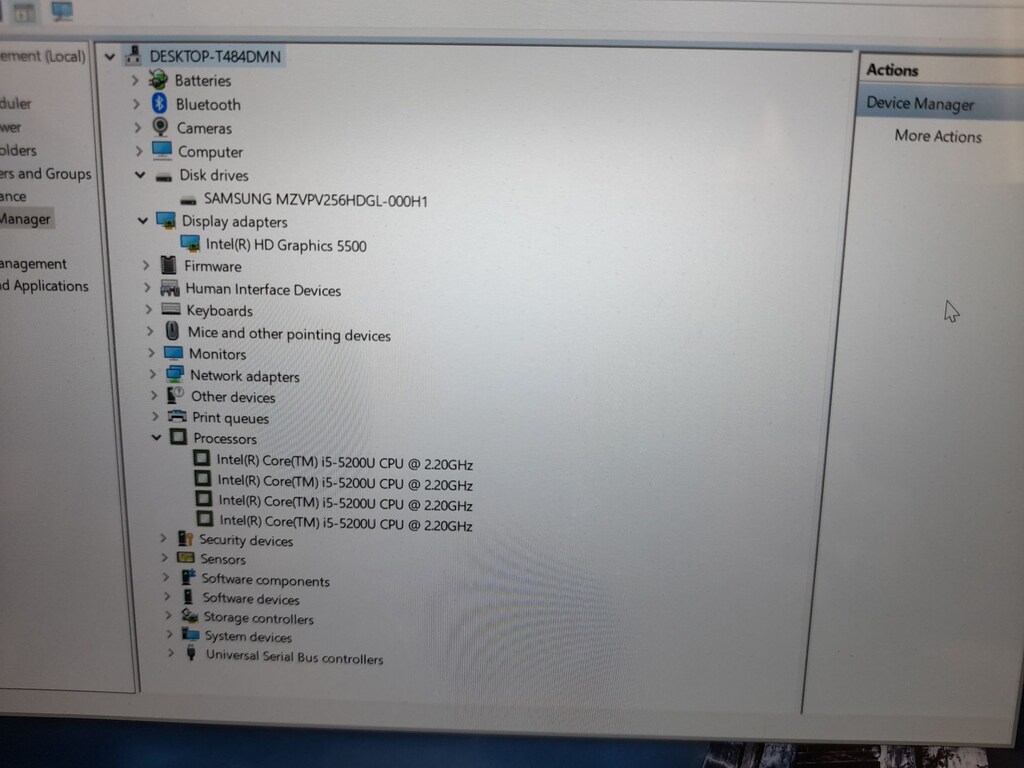
Task: Expand the Other devices node
Action: (154, 395)
